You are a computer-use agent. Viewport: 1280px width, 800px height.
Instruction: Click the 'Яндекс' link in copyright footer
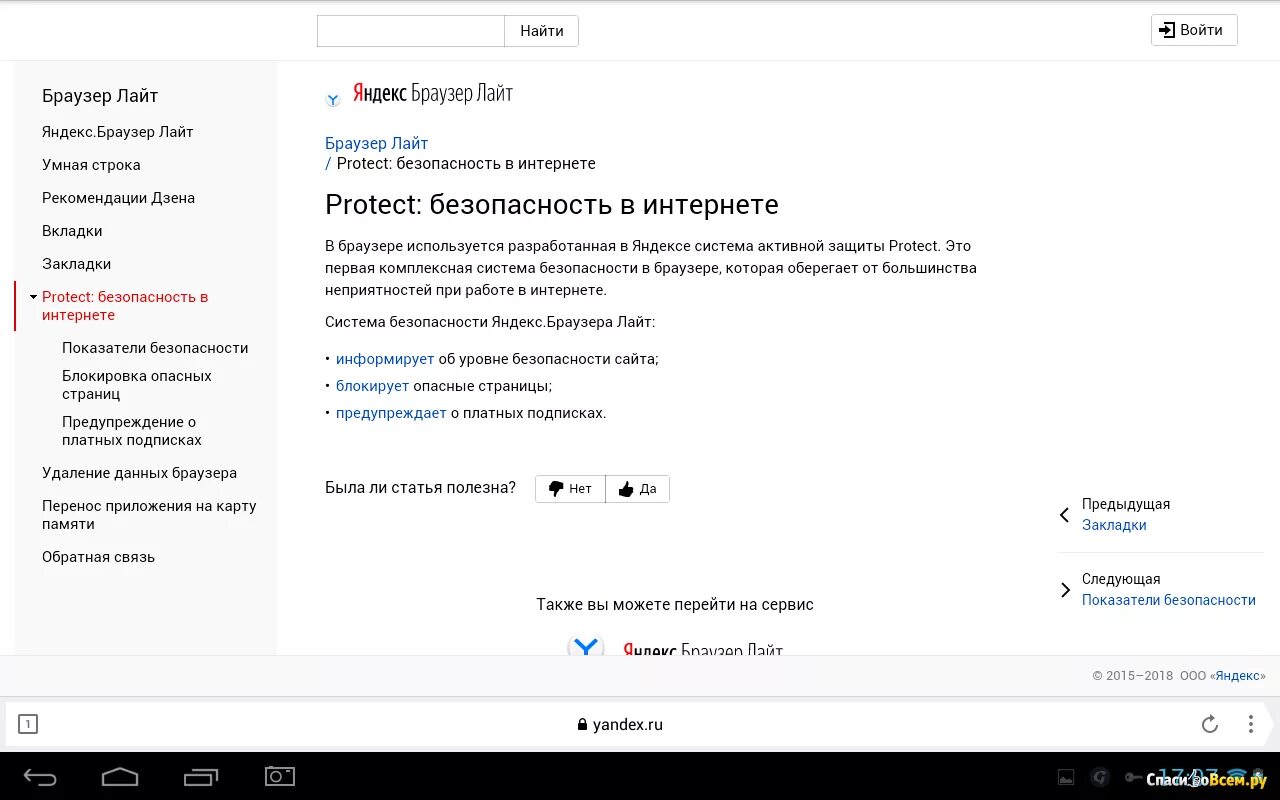pyautogui.click(x=1238, y=676)
